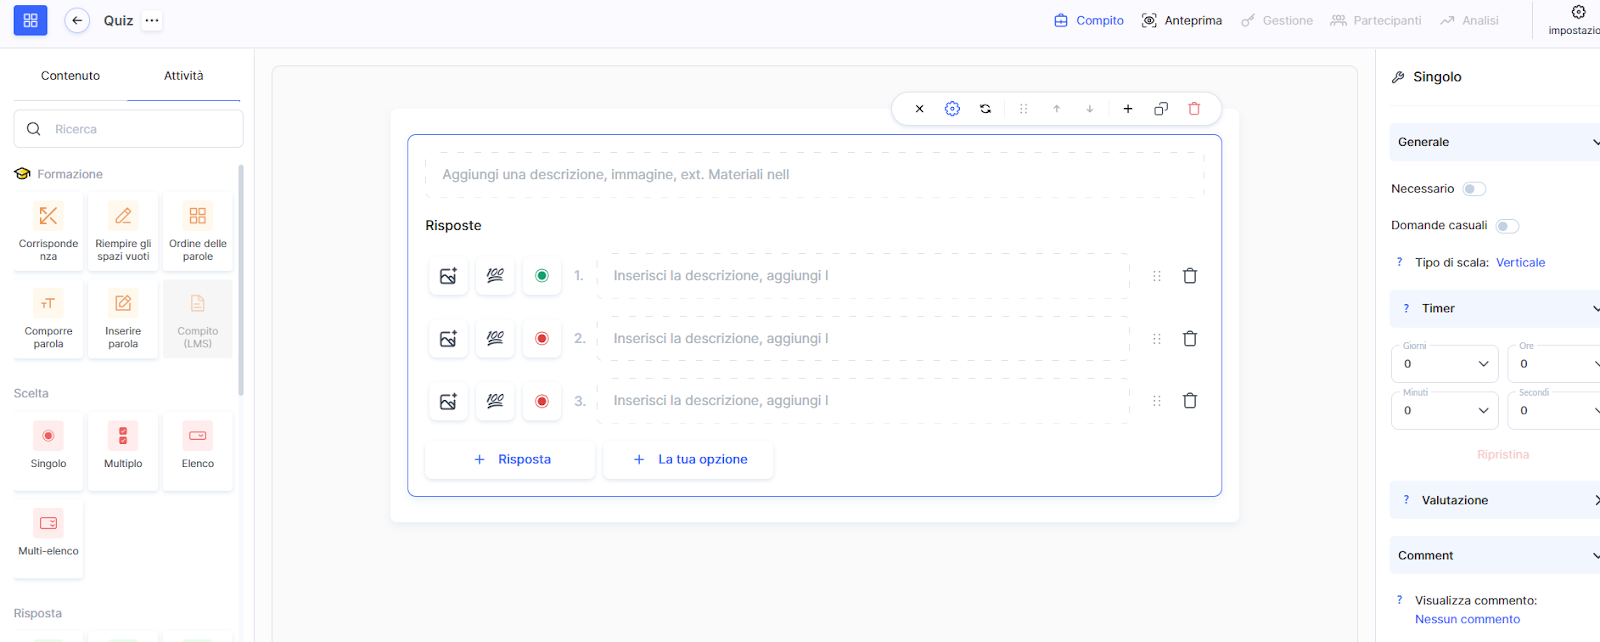Click the plus Risposta button
Screen dimensions: 1600x642
pyautogui.click(x=511, y=460)
